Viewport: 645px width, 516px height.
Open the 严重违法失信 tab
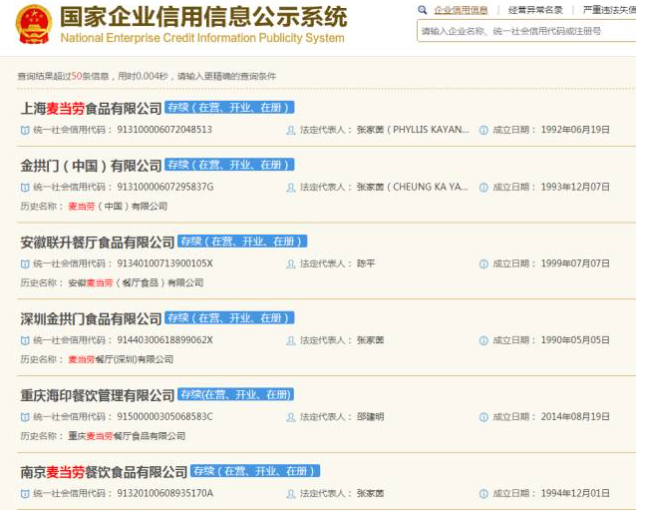pyautogui.click(x=608, y=10)
